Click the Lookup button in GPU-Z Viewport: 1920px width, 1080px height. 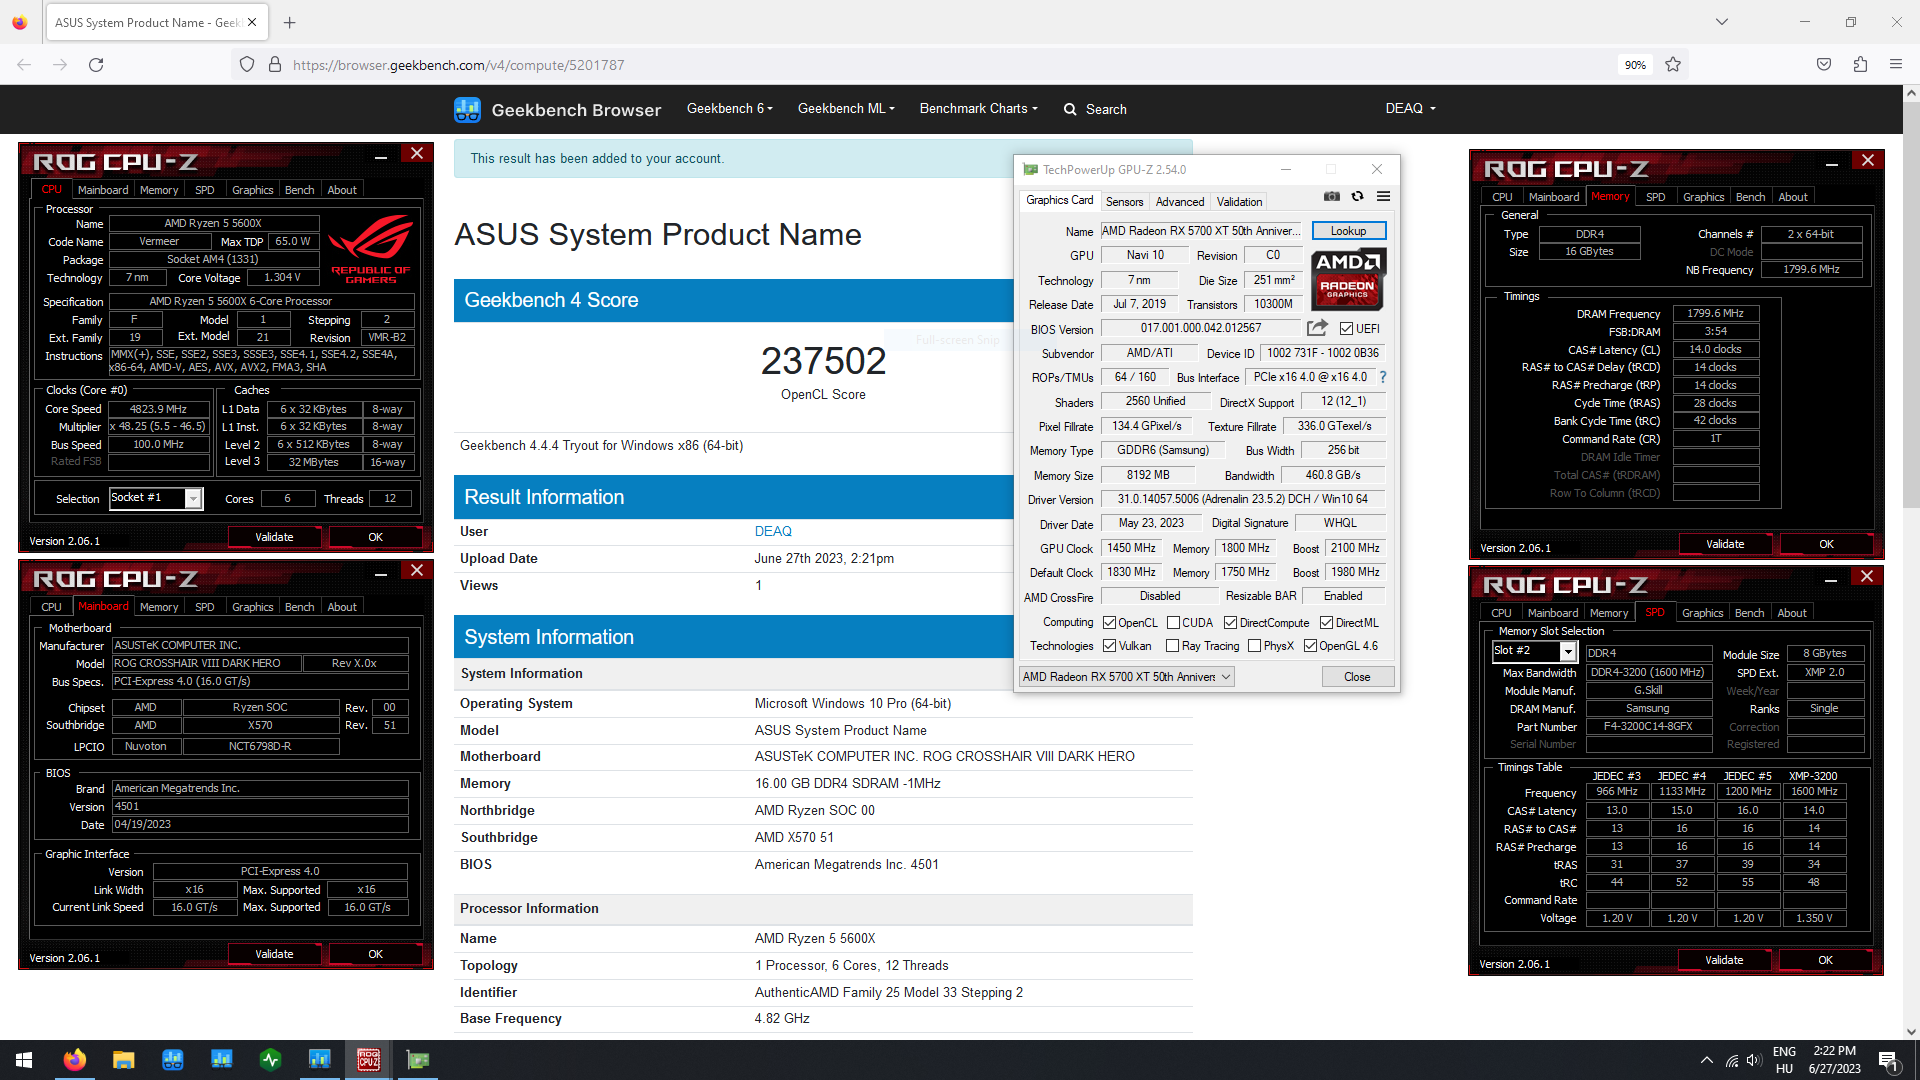1348,231
